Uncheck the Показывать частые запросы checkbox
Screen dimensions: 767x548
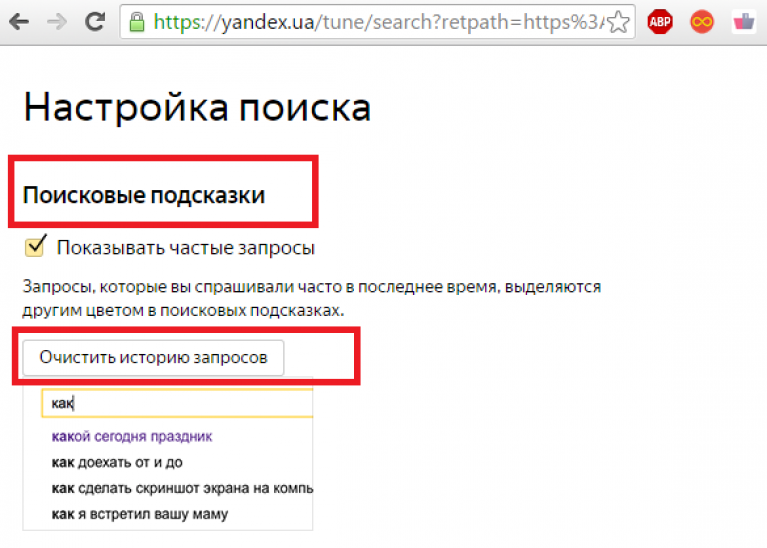[x=35, y=246]
